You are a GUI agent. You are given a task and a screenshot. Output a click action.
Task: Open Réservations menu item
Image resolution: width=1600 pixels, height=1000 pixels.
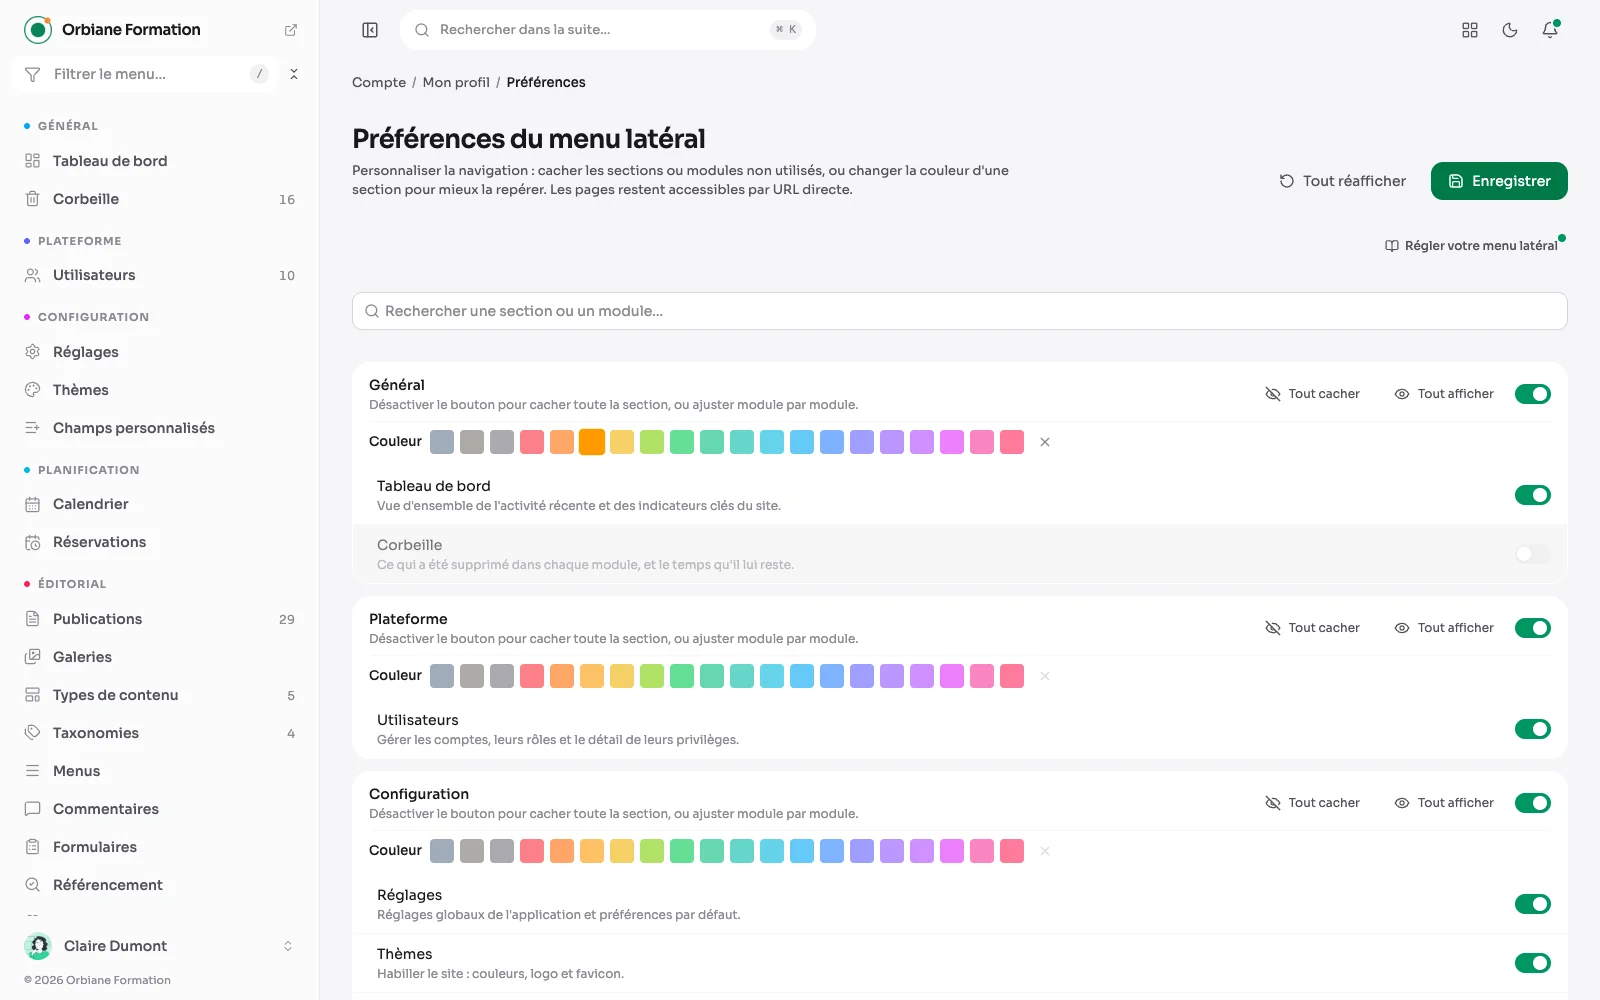160,542
